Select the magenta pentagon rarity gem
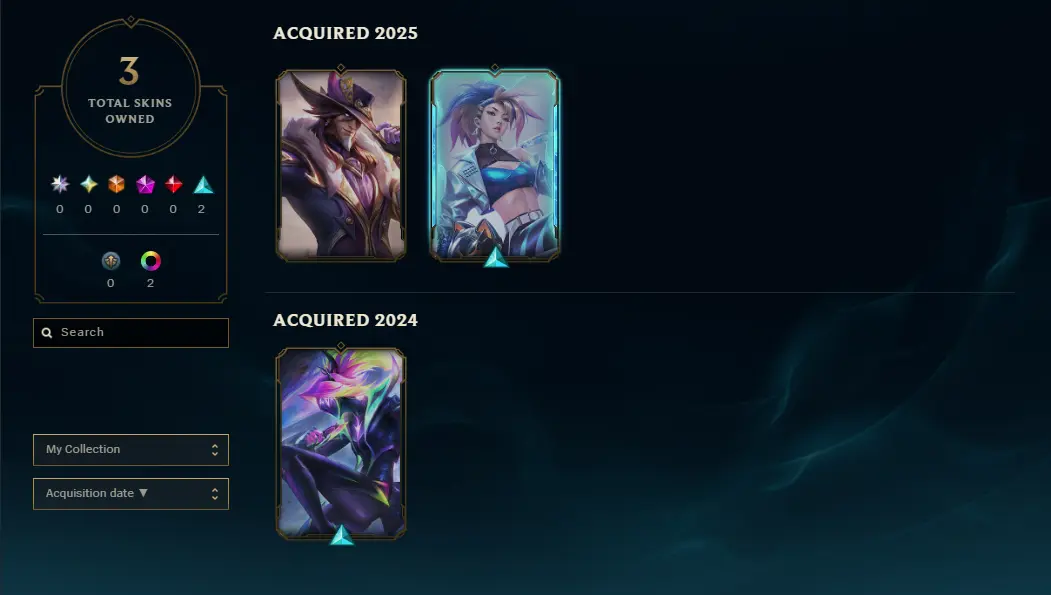 pyautogui.click(x=145, y=184)
